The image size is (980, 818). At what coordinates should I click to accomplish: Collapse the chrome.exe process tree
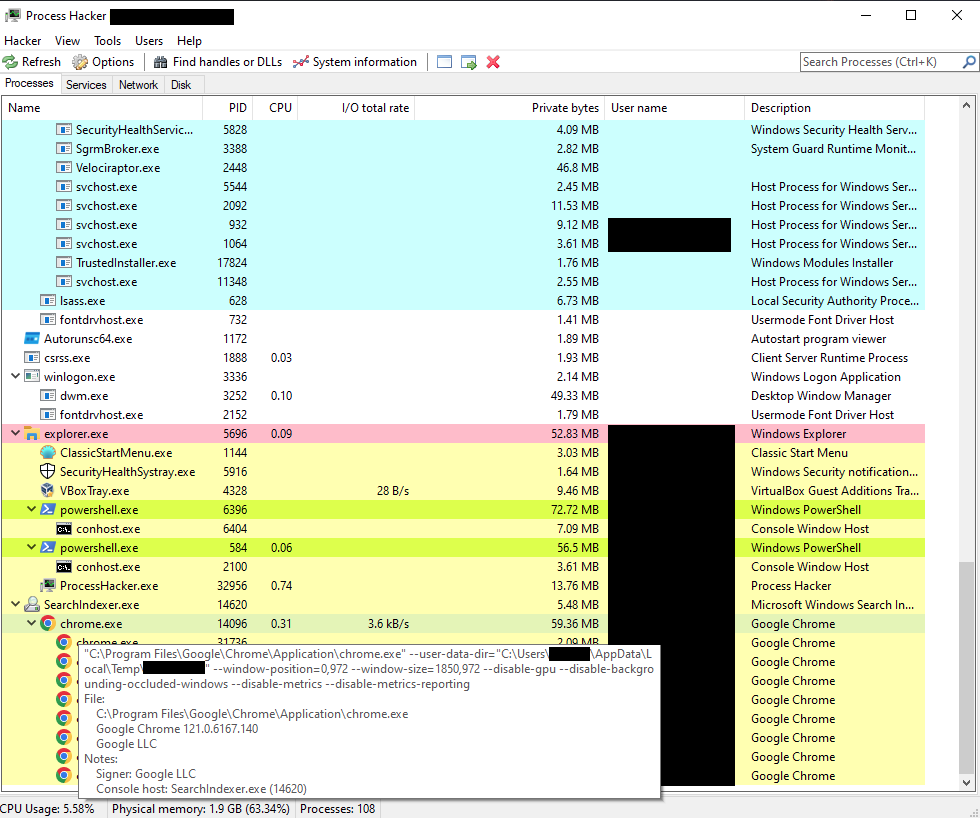(x=30, y=623)
